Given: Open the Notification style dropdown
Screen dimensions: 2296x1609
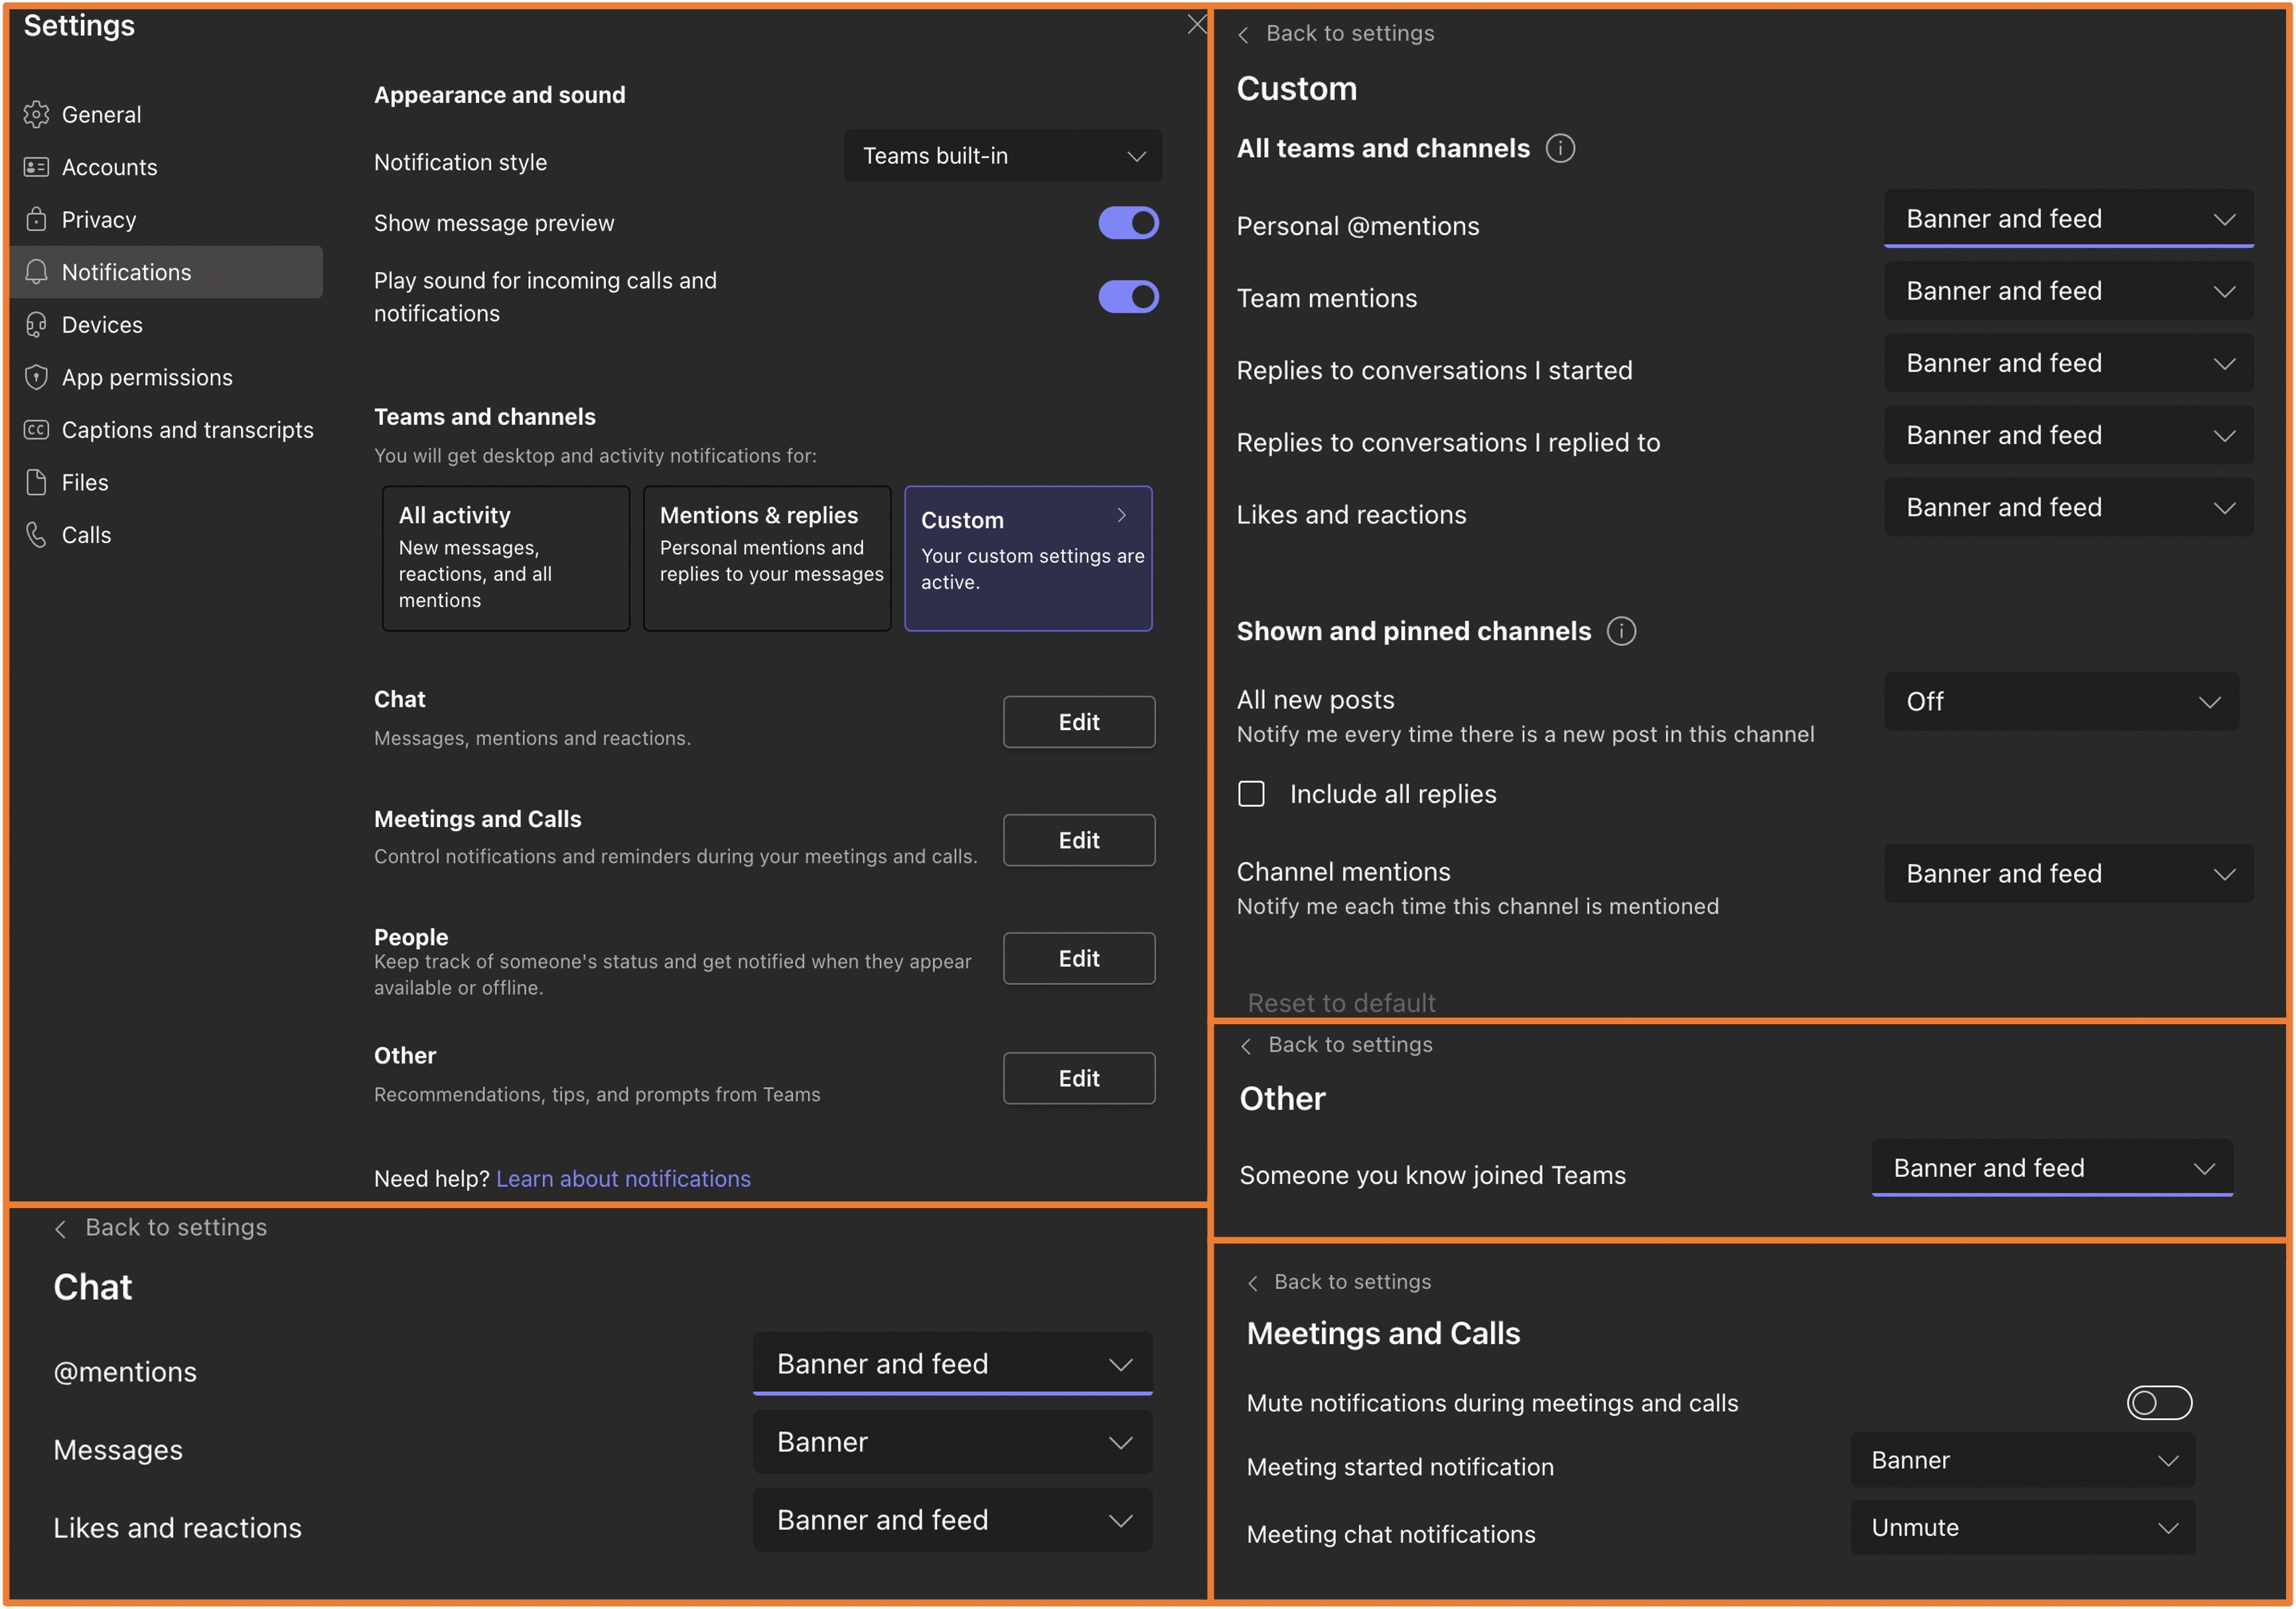Looking at the screenshot, I should (x=1002, y=156).
